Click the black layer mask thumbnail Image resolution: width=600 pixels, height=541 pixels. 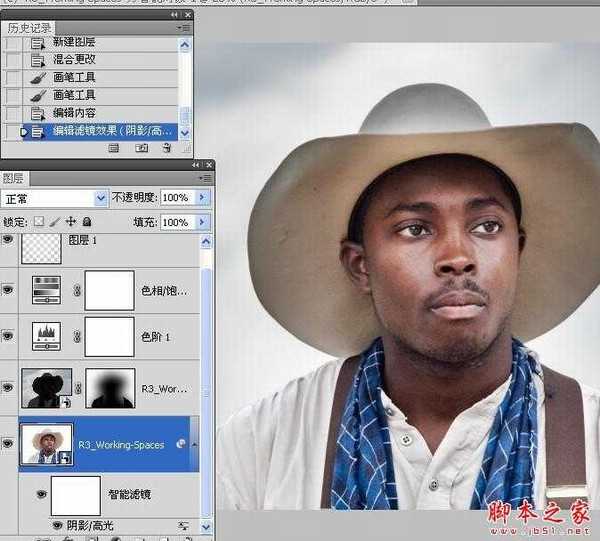(x=110, y=388)
